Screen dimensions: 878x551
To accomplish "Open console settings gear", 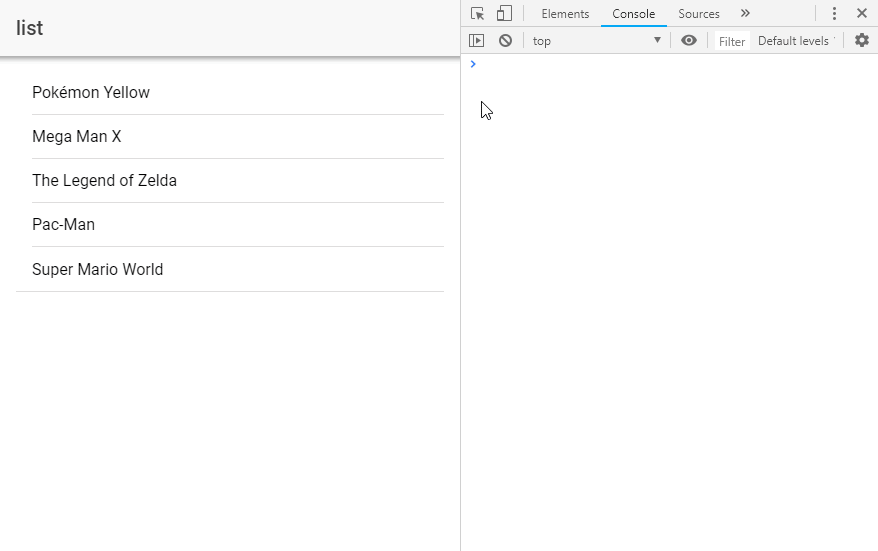I will [862, 40].
